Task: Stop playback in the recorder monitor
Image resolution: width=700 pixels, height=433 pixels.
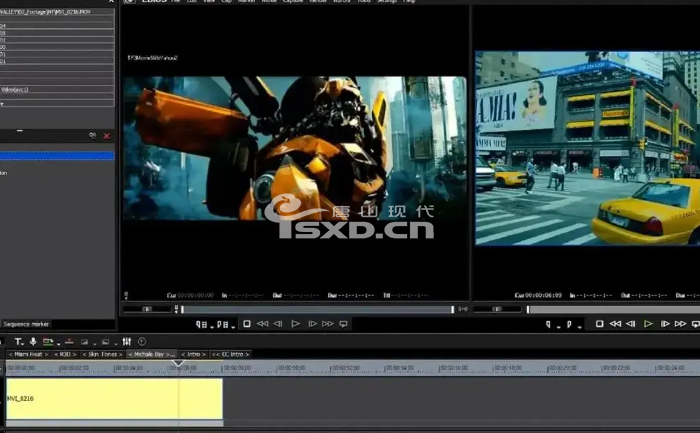Action: (600, 324)
